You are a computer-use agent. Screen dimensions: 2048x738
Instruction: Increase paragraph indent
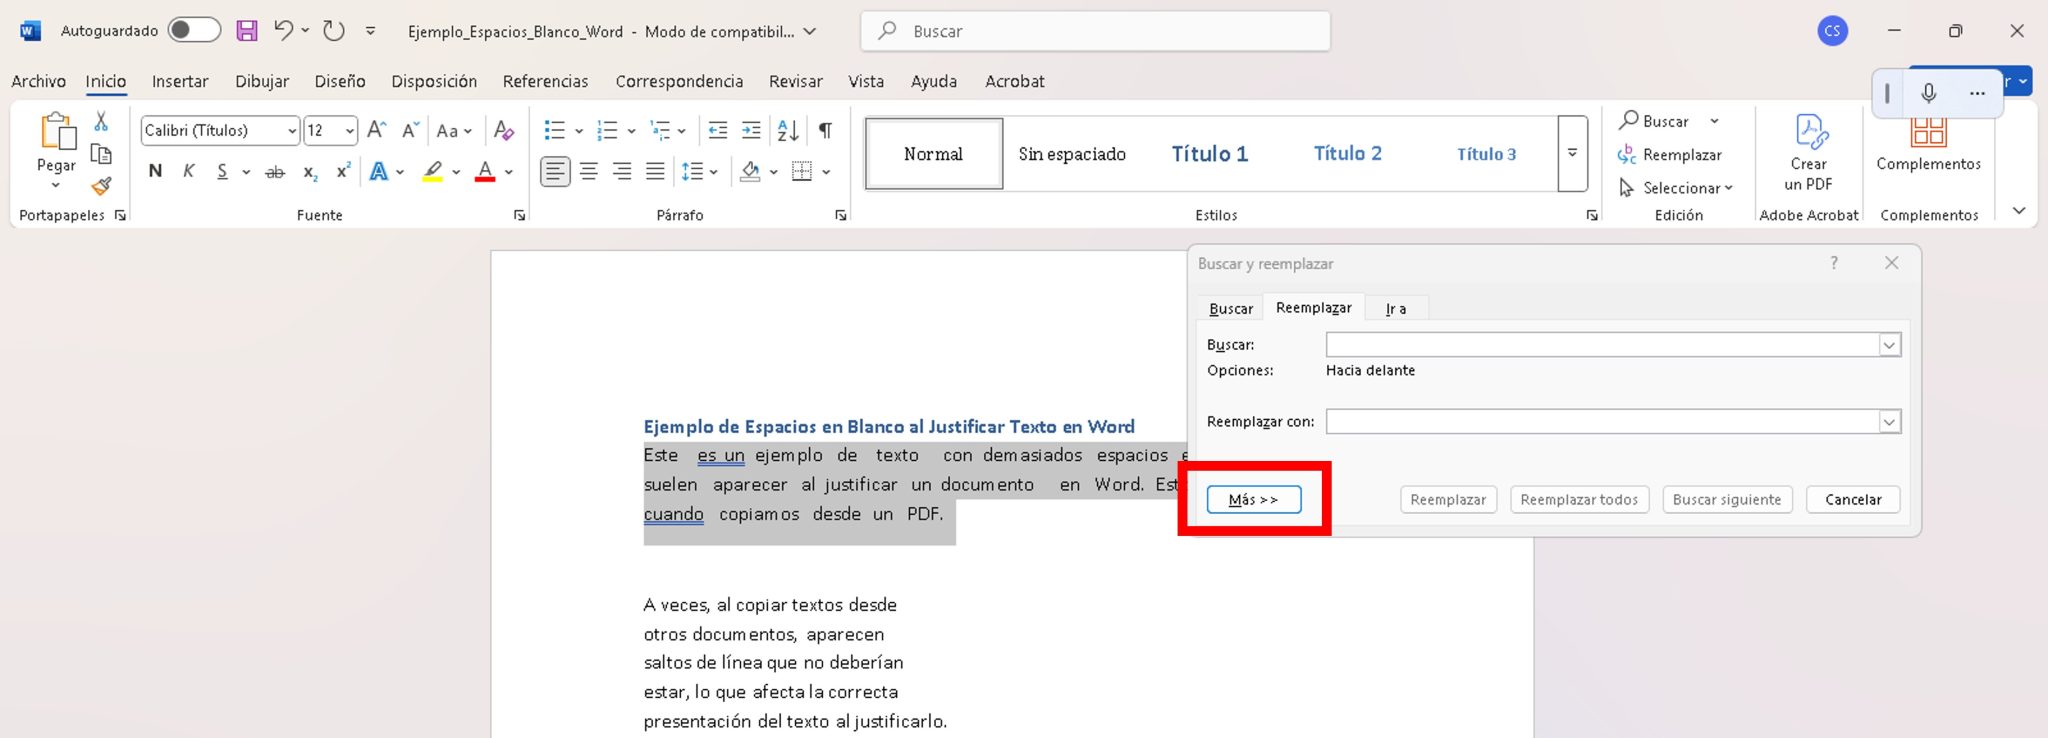click(751, 130)
